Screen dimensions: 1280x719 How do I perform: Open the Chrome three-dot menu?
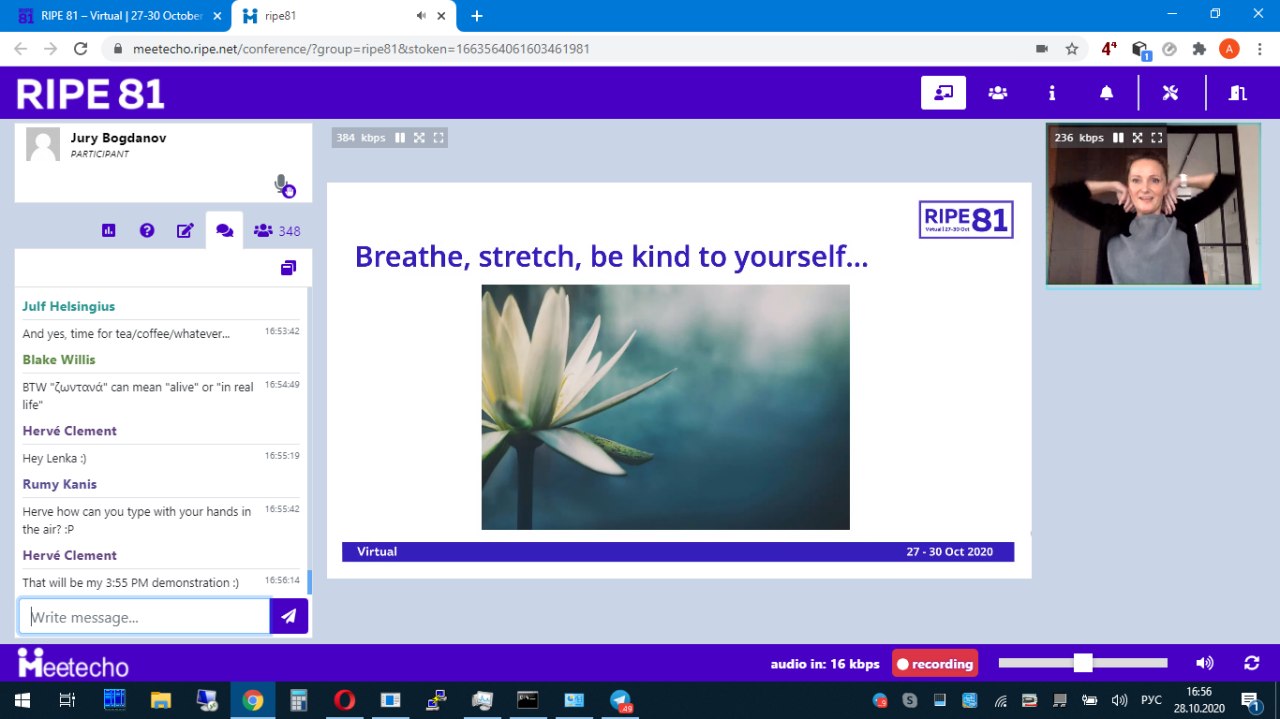tap(1259, 48)
